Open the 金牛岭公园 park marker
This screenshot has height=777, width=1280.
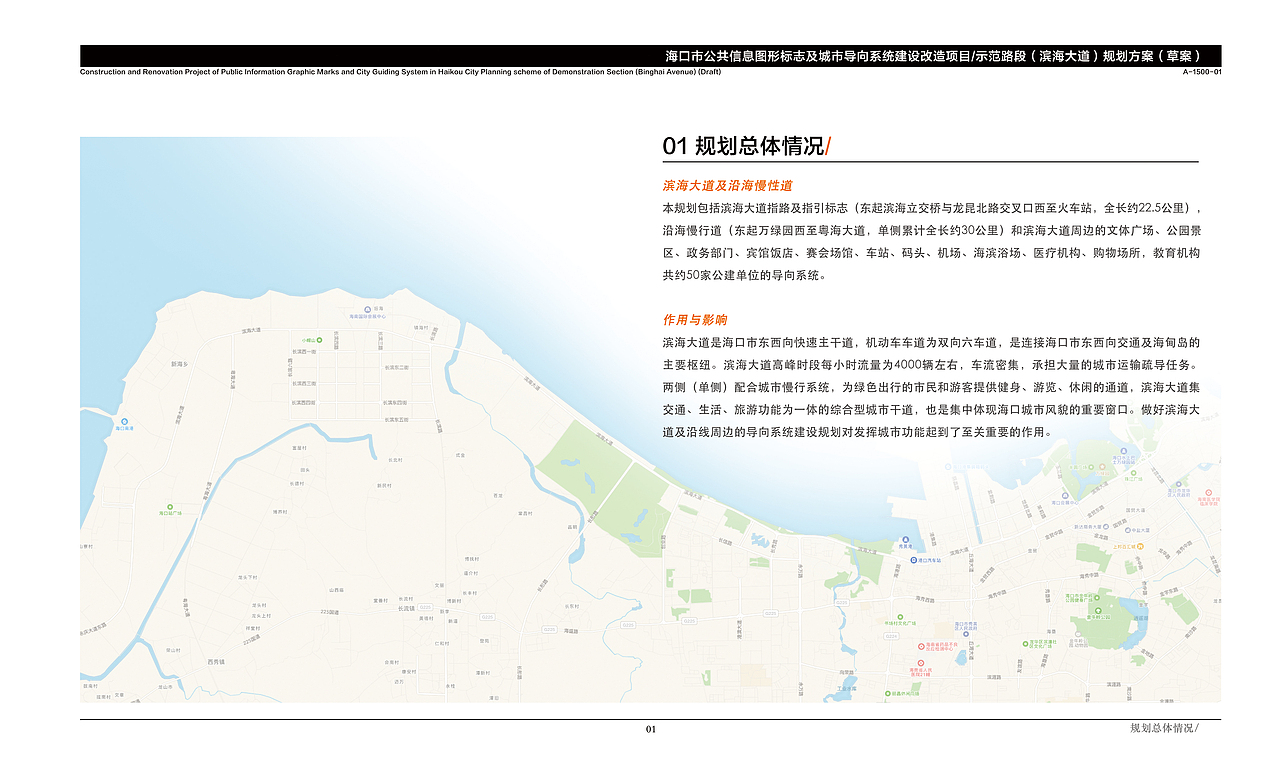[1098, 610]
